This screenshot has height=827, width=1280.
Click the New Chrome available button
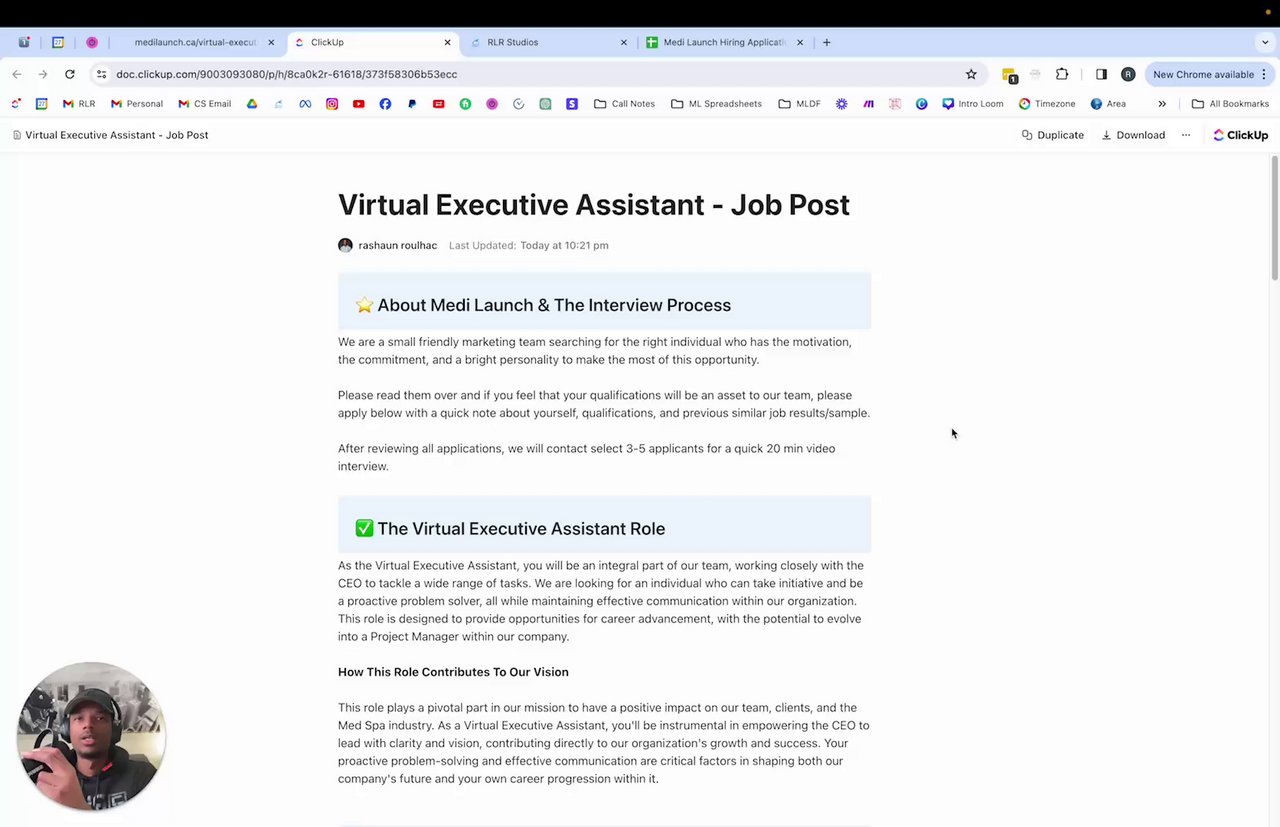[x=1210, y=74]
